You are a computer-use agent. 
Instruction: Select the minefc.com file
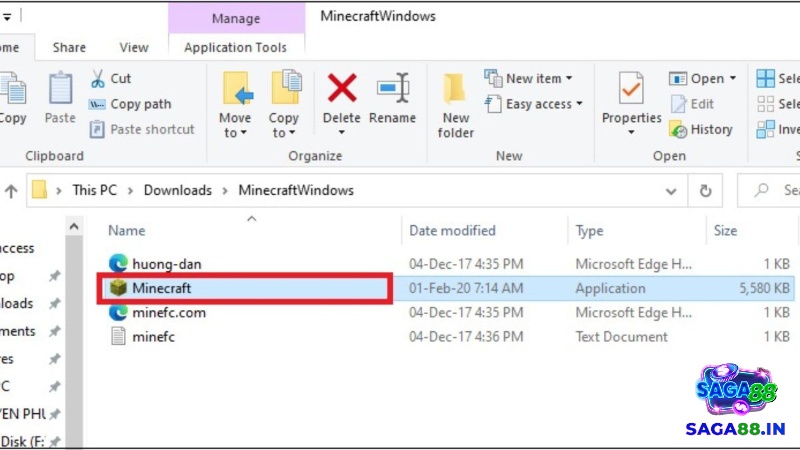tap(169, 312)
